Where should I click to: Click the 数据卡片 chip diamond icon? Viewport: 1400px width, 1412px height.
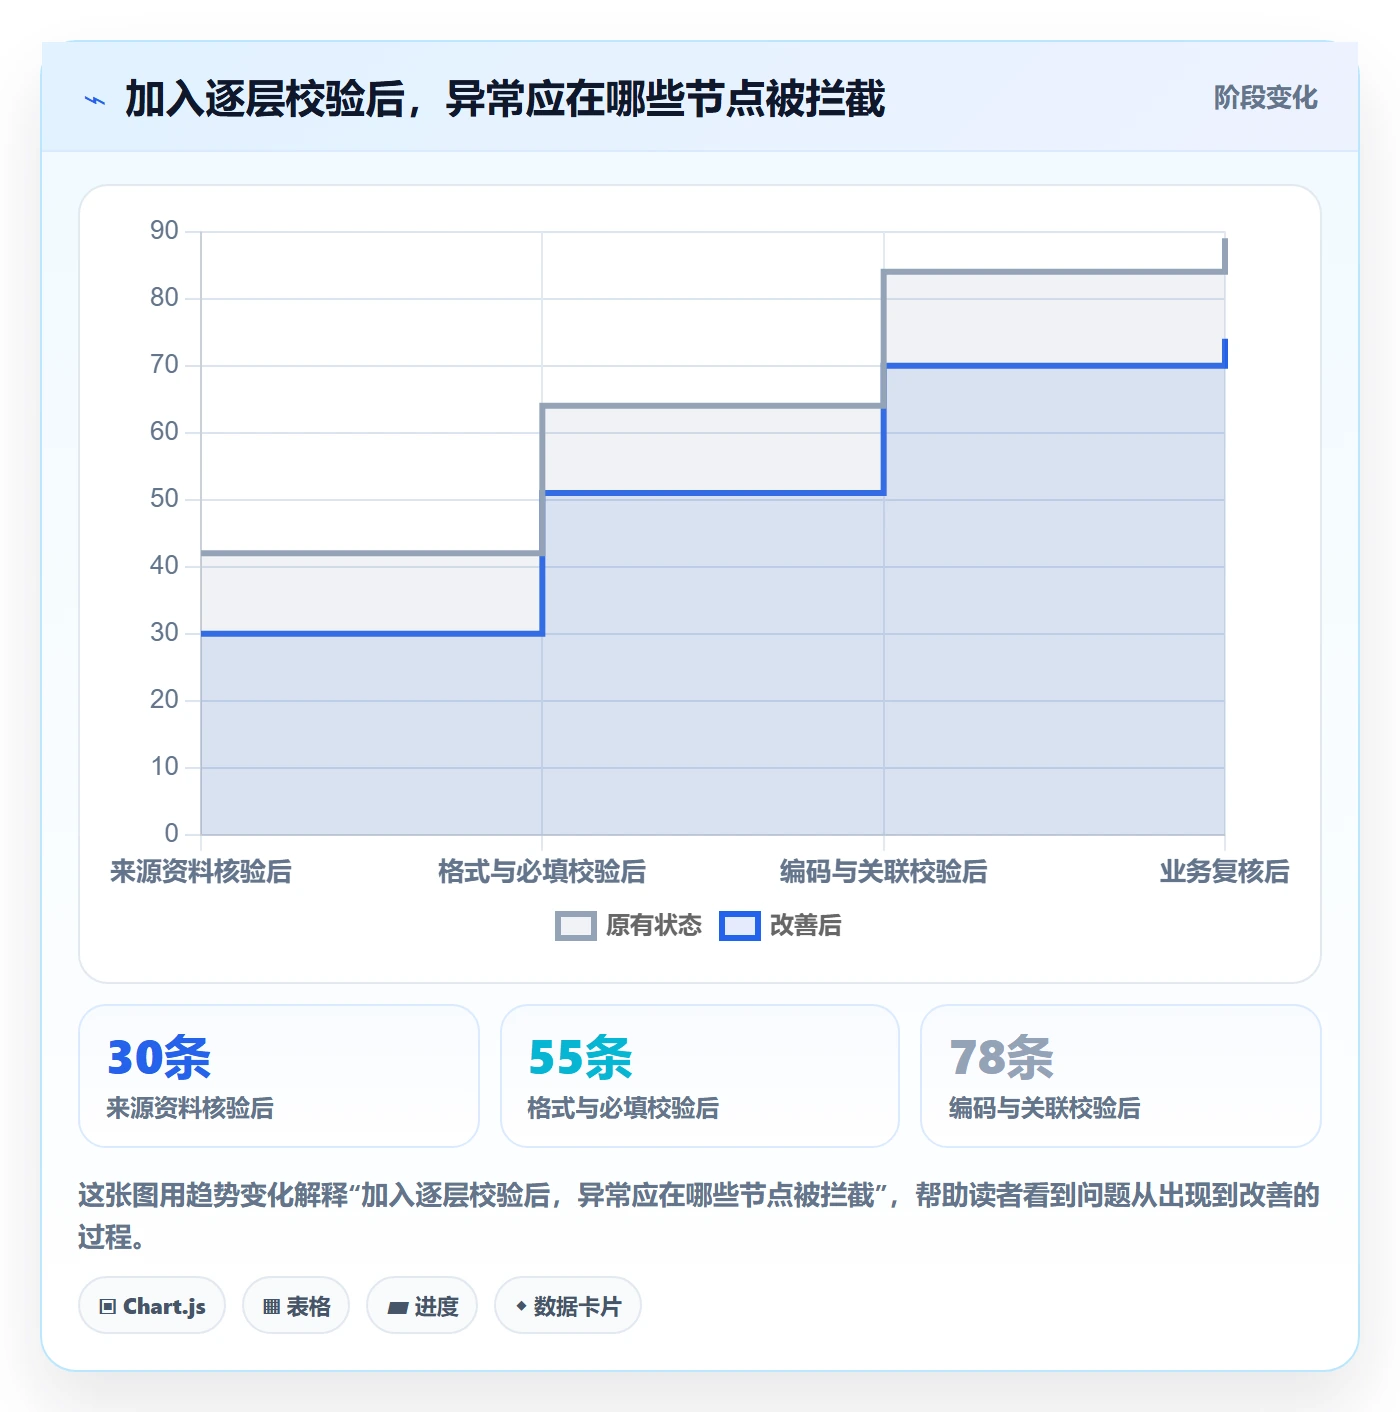coord(521,1306)
